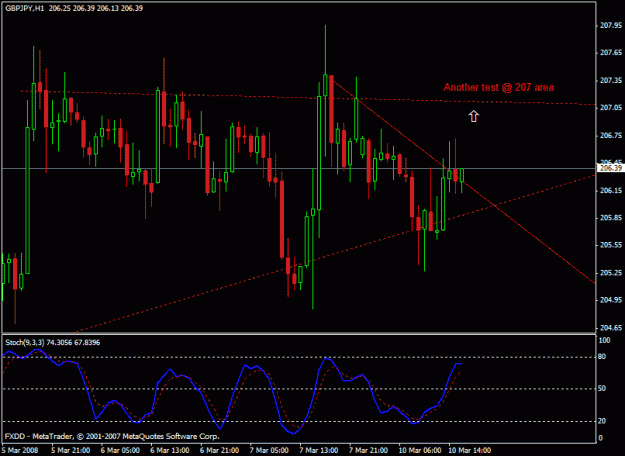
Task: Click the 204.65 price scale label
Action: (x=610, y=328)
